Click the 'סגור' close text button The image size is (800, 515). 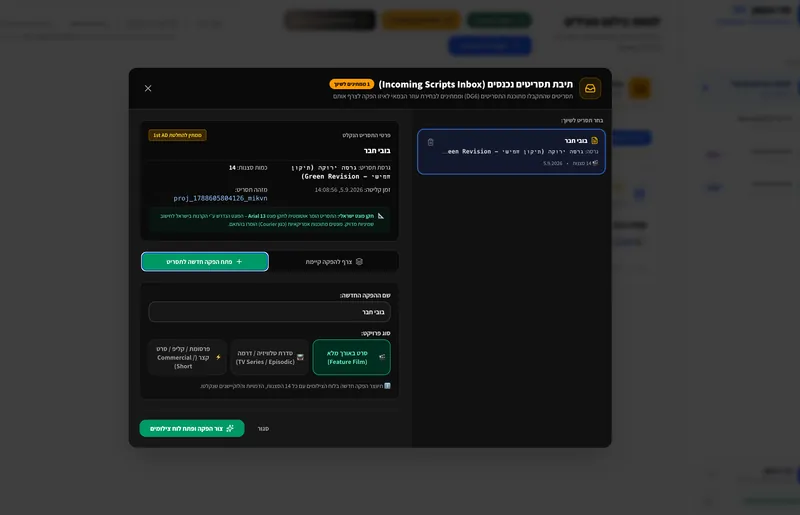pos(263,429)
